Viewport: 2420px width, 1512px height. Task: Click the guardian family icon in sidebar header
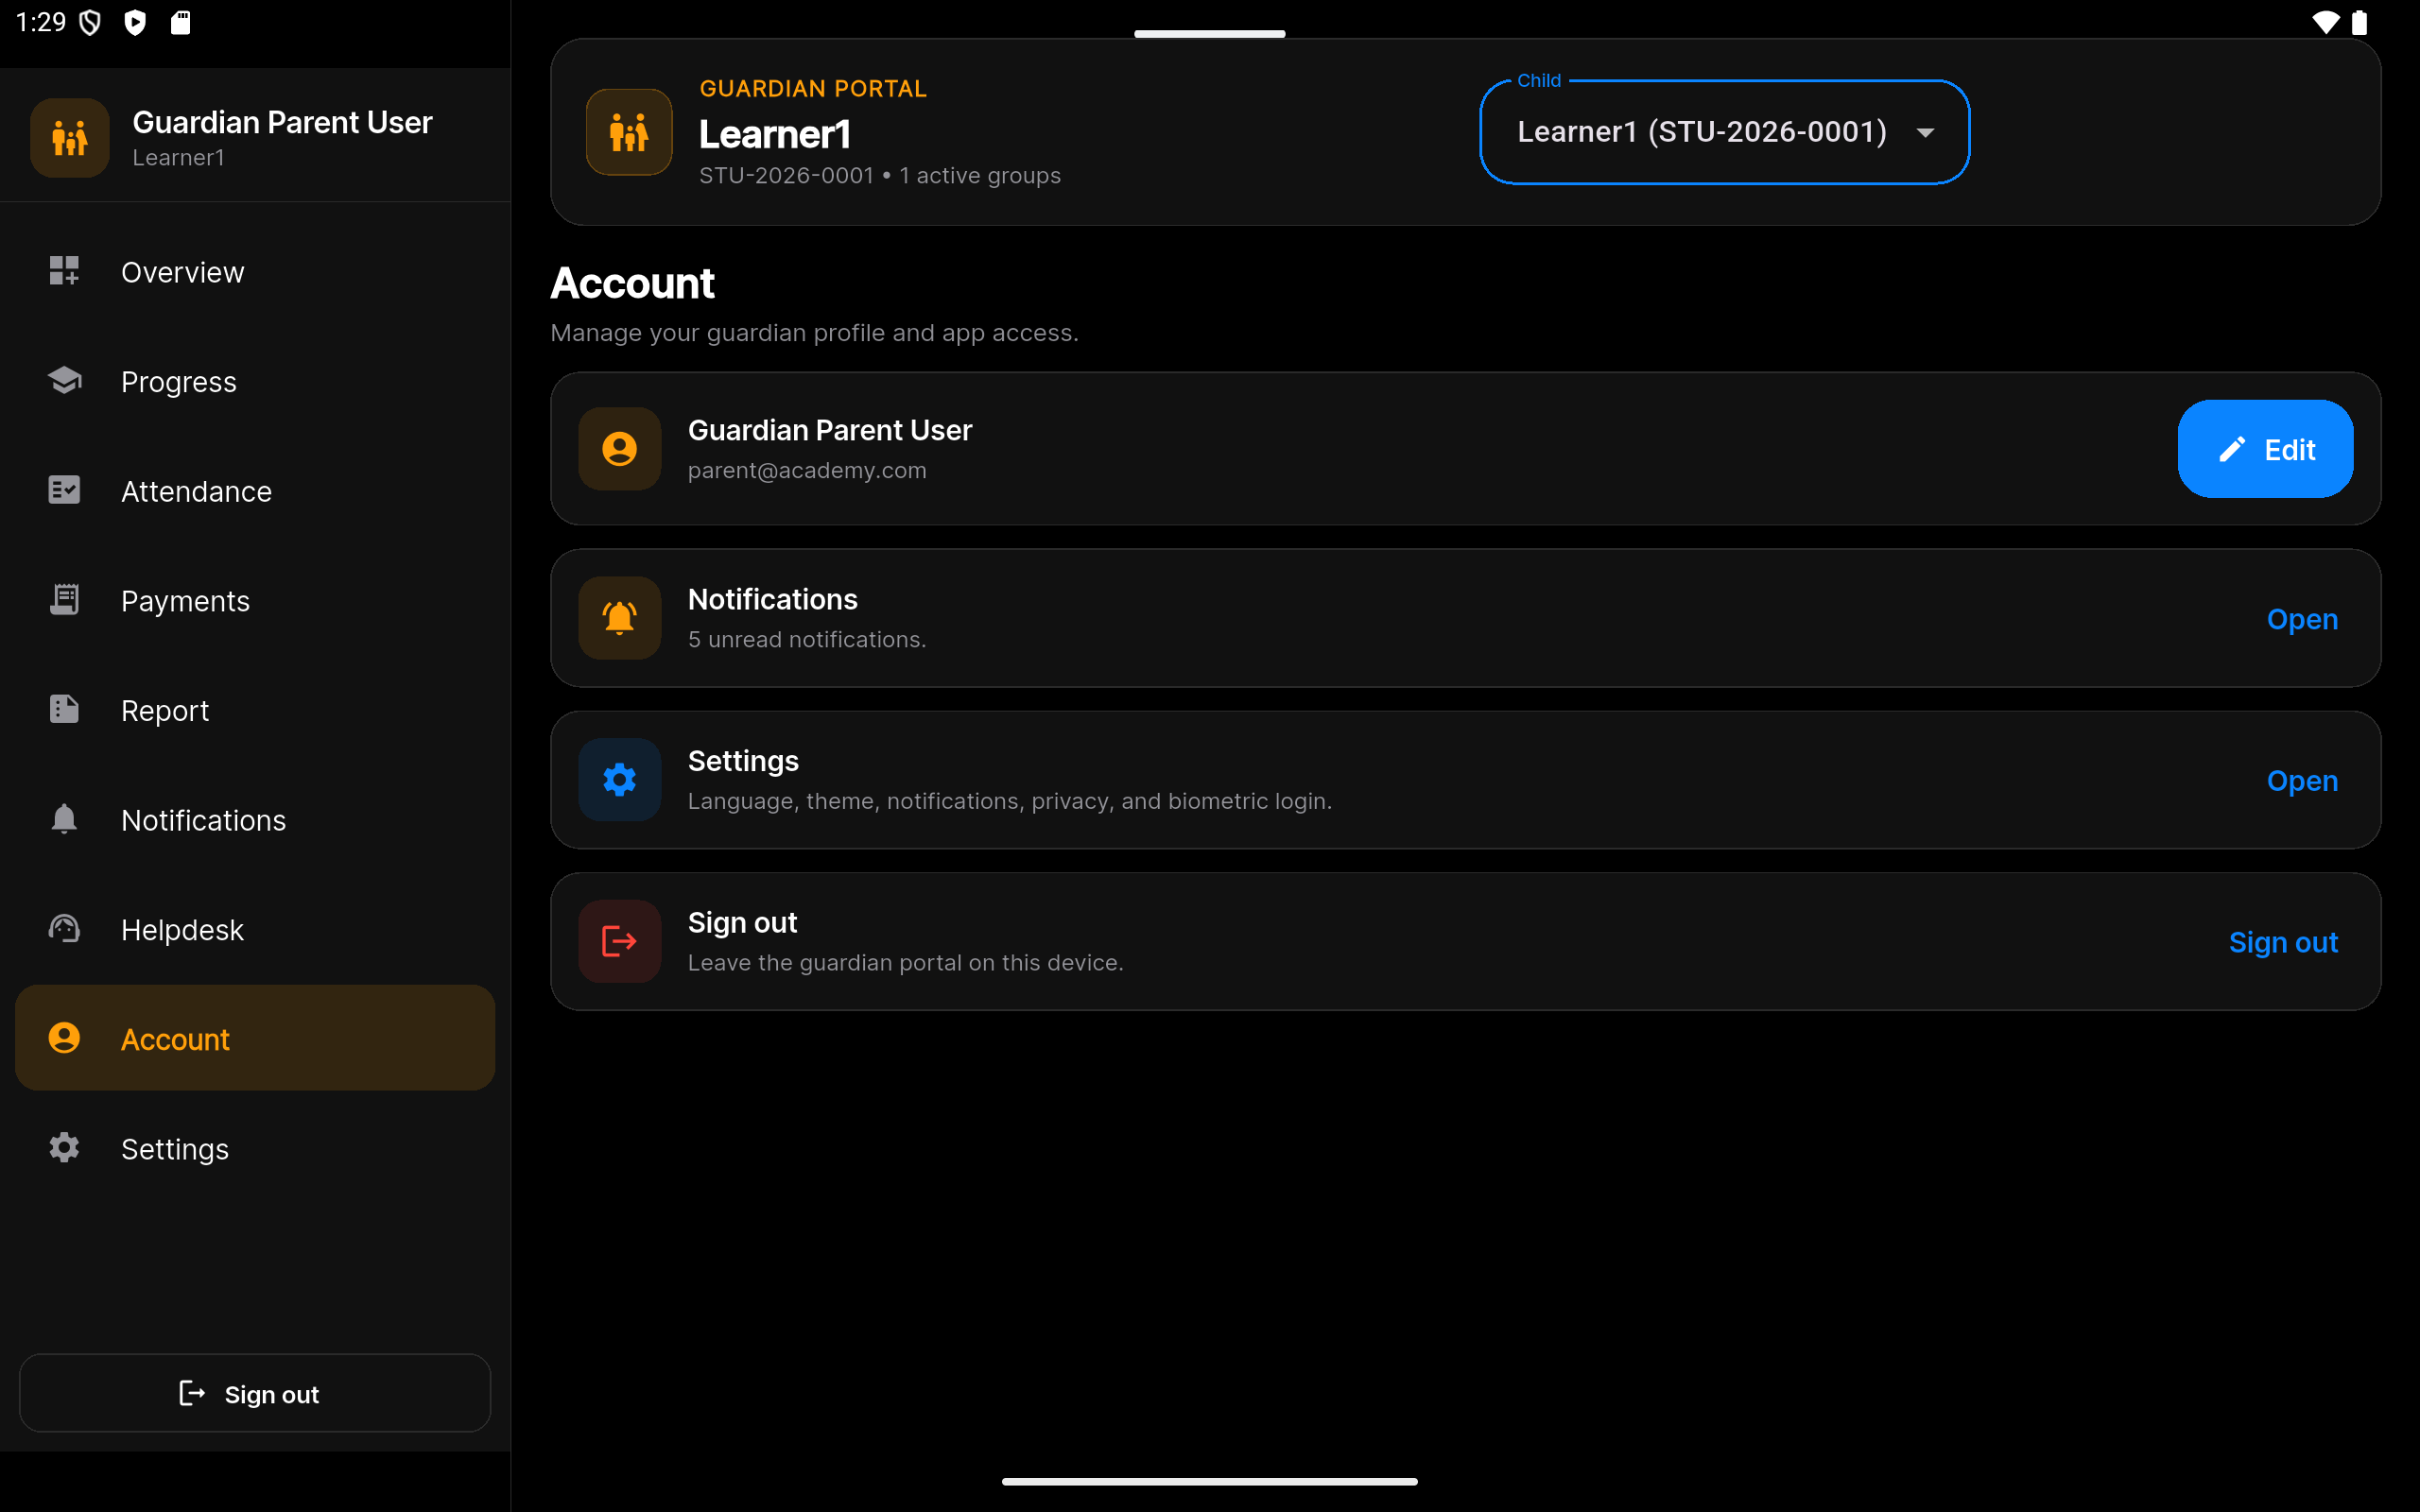point(70,138)
